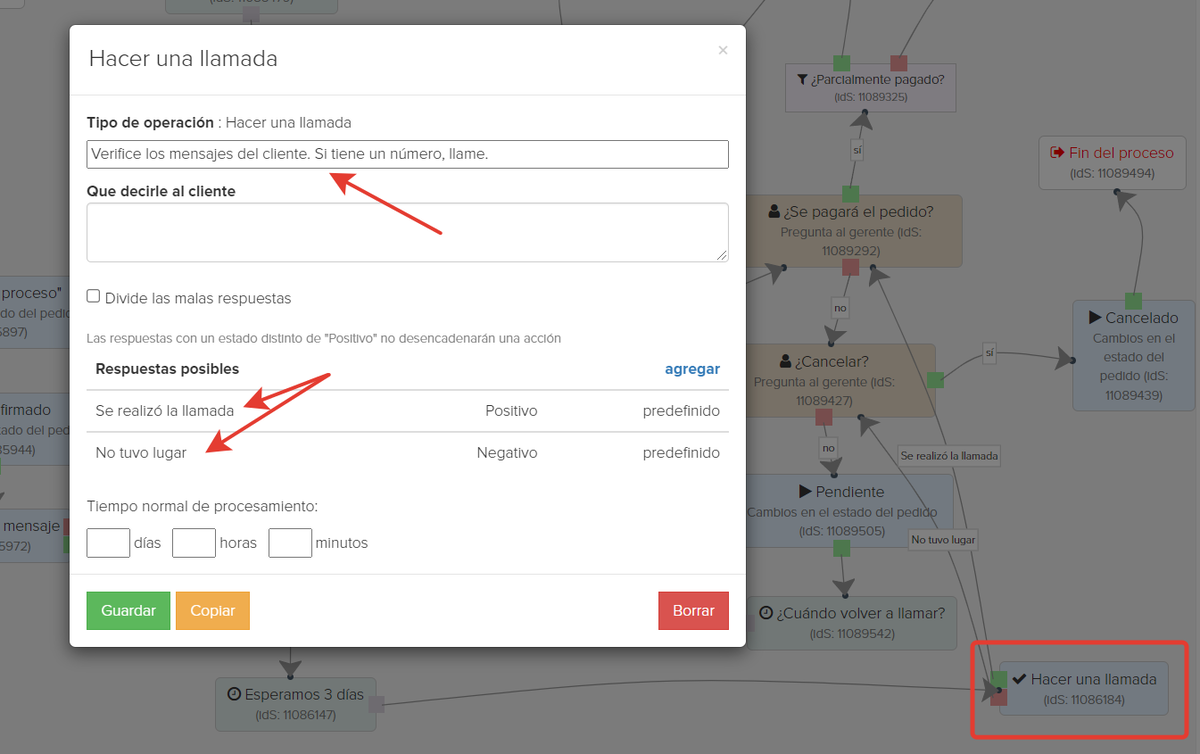Click the orange Copiar button

click(212, 611)
